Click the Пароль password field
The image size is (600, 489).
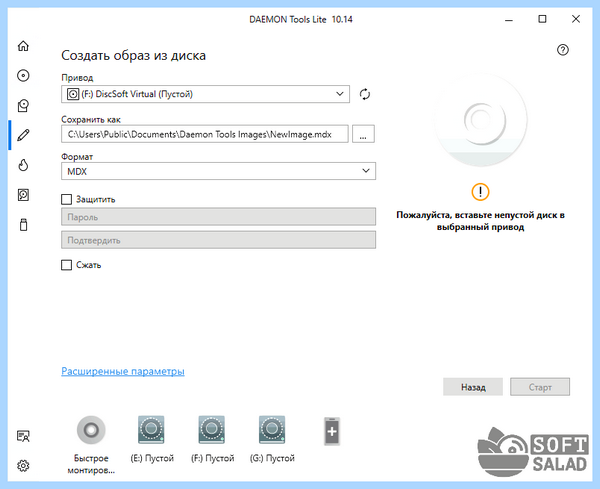(218, 217)
